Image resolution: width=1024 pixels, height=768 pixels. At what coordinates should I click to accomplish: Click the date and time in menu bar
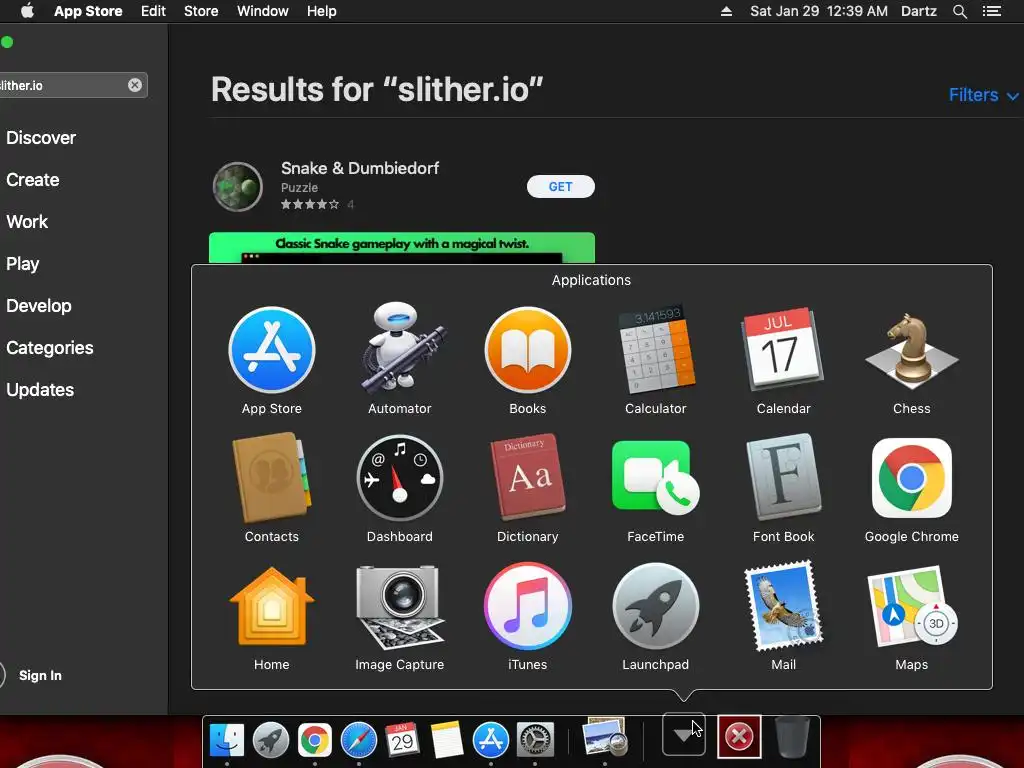coord(819,11)
